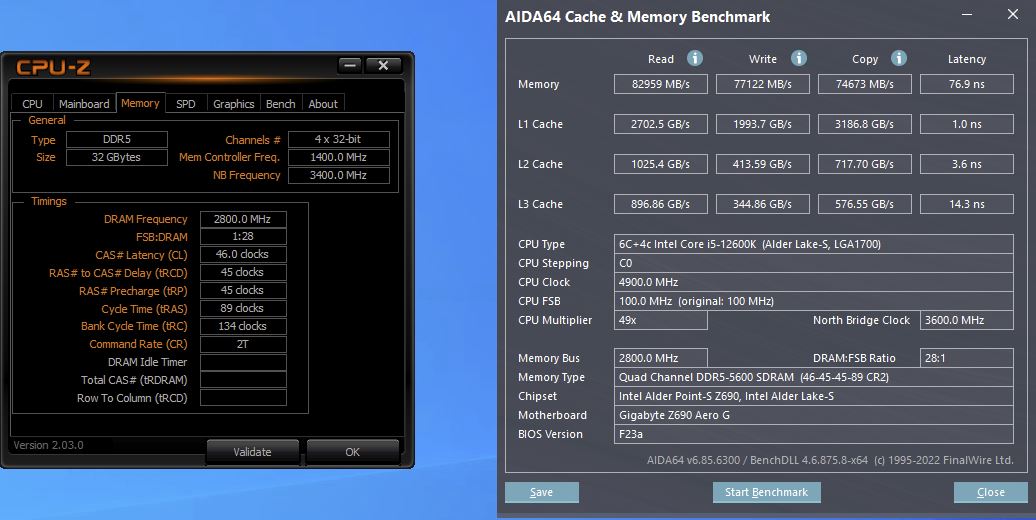1036x520 pixels.
Task: Click the CPU FSB field 100.0 MHz
Action: point(813,301)
